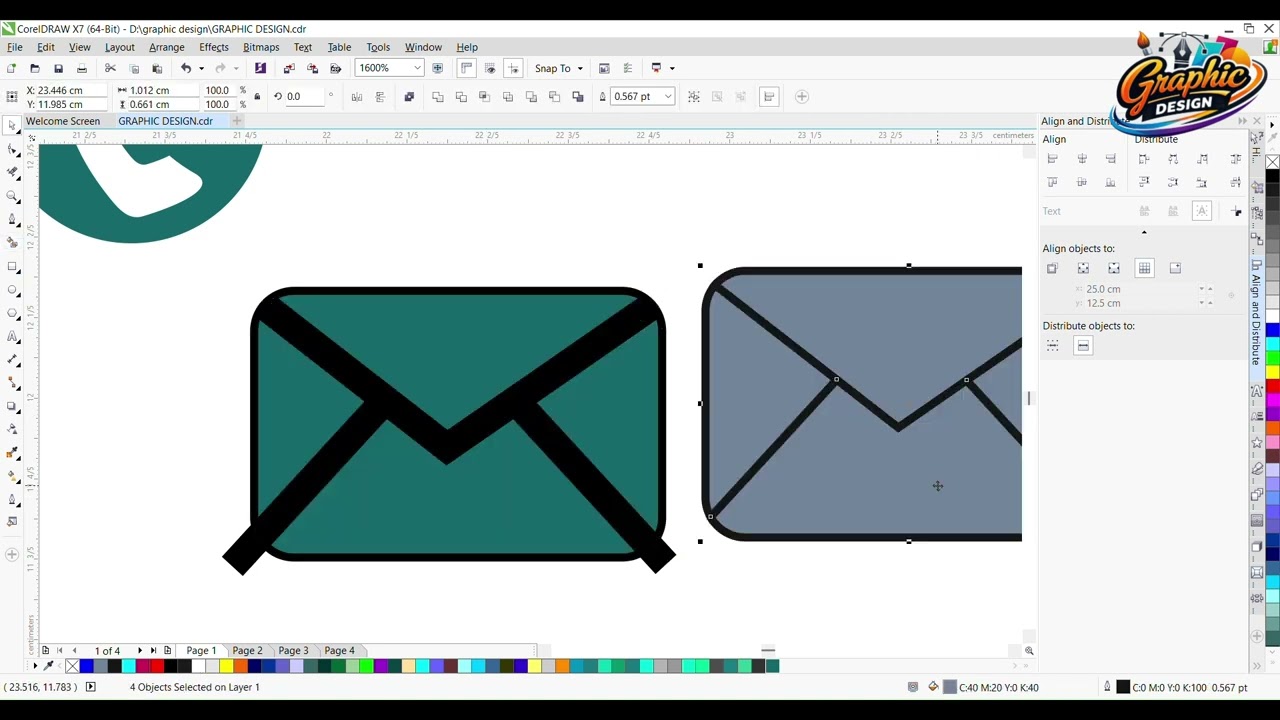Add new document tab plus button
The height and width of the screenshot is (720, 1280).
[x=237, y=121]
